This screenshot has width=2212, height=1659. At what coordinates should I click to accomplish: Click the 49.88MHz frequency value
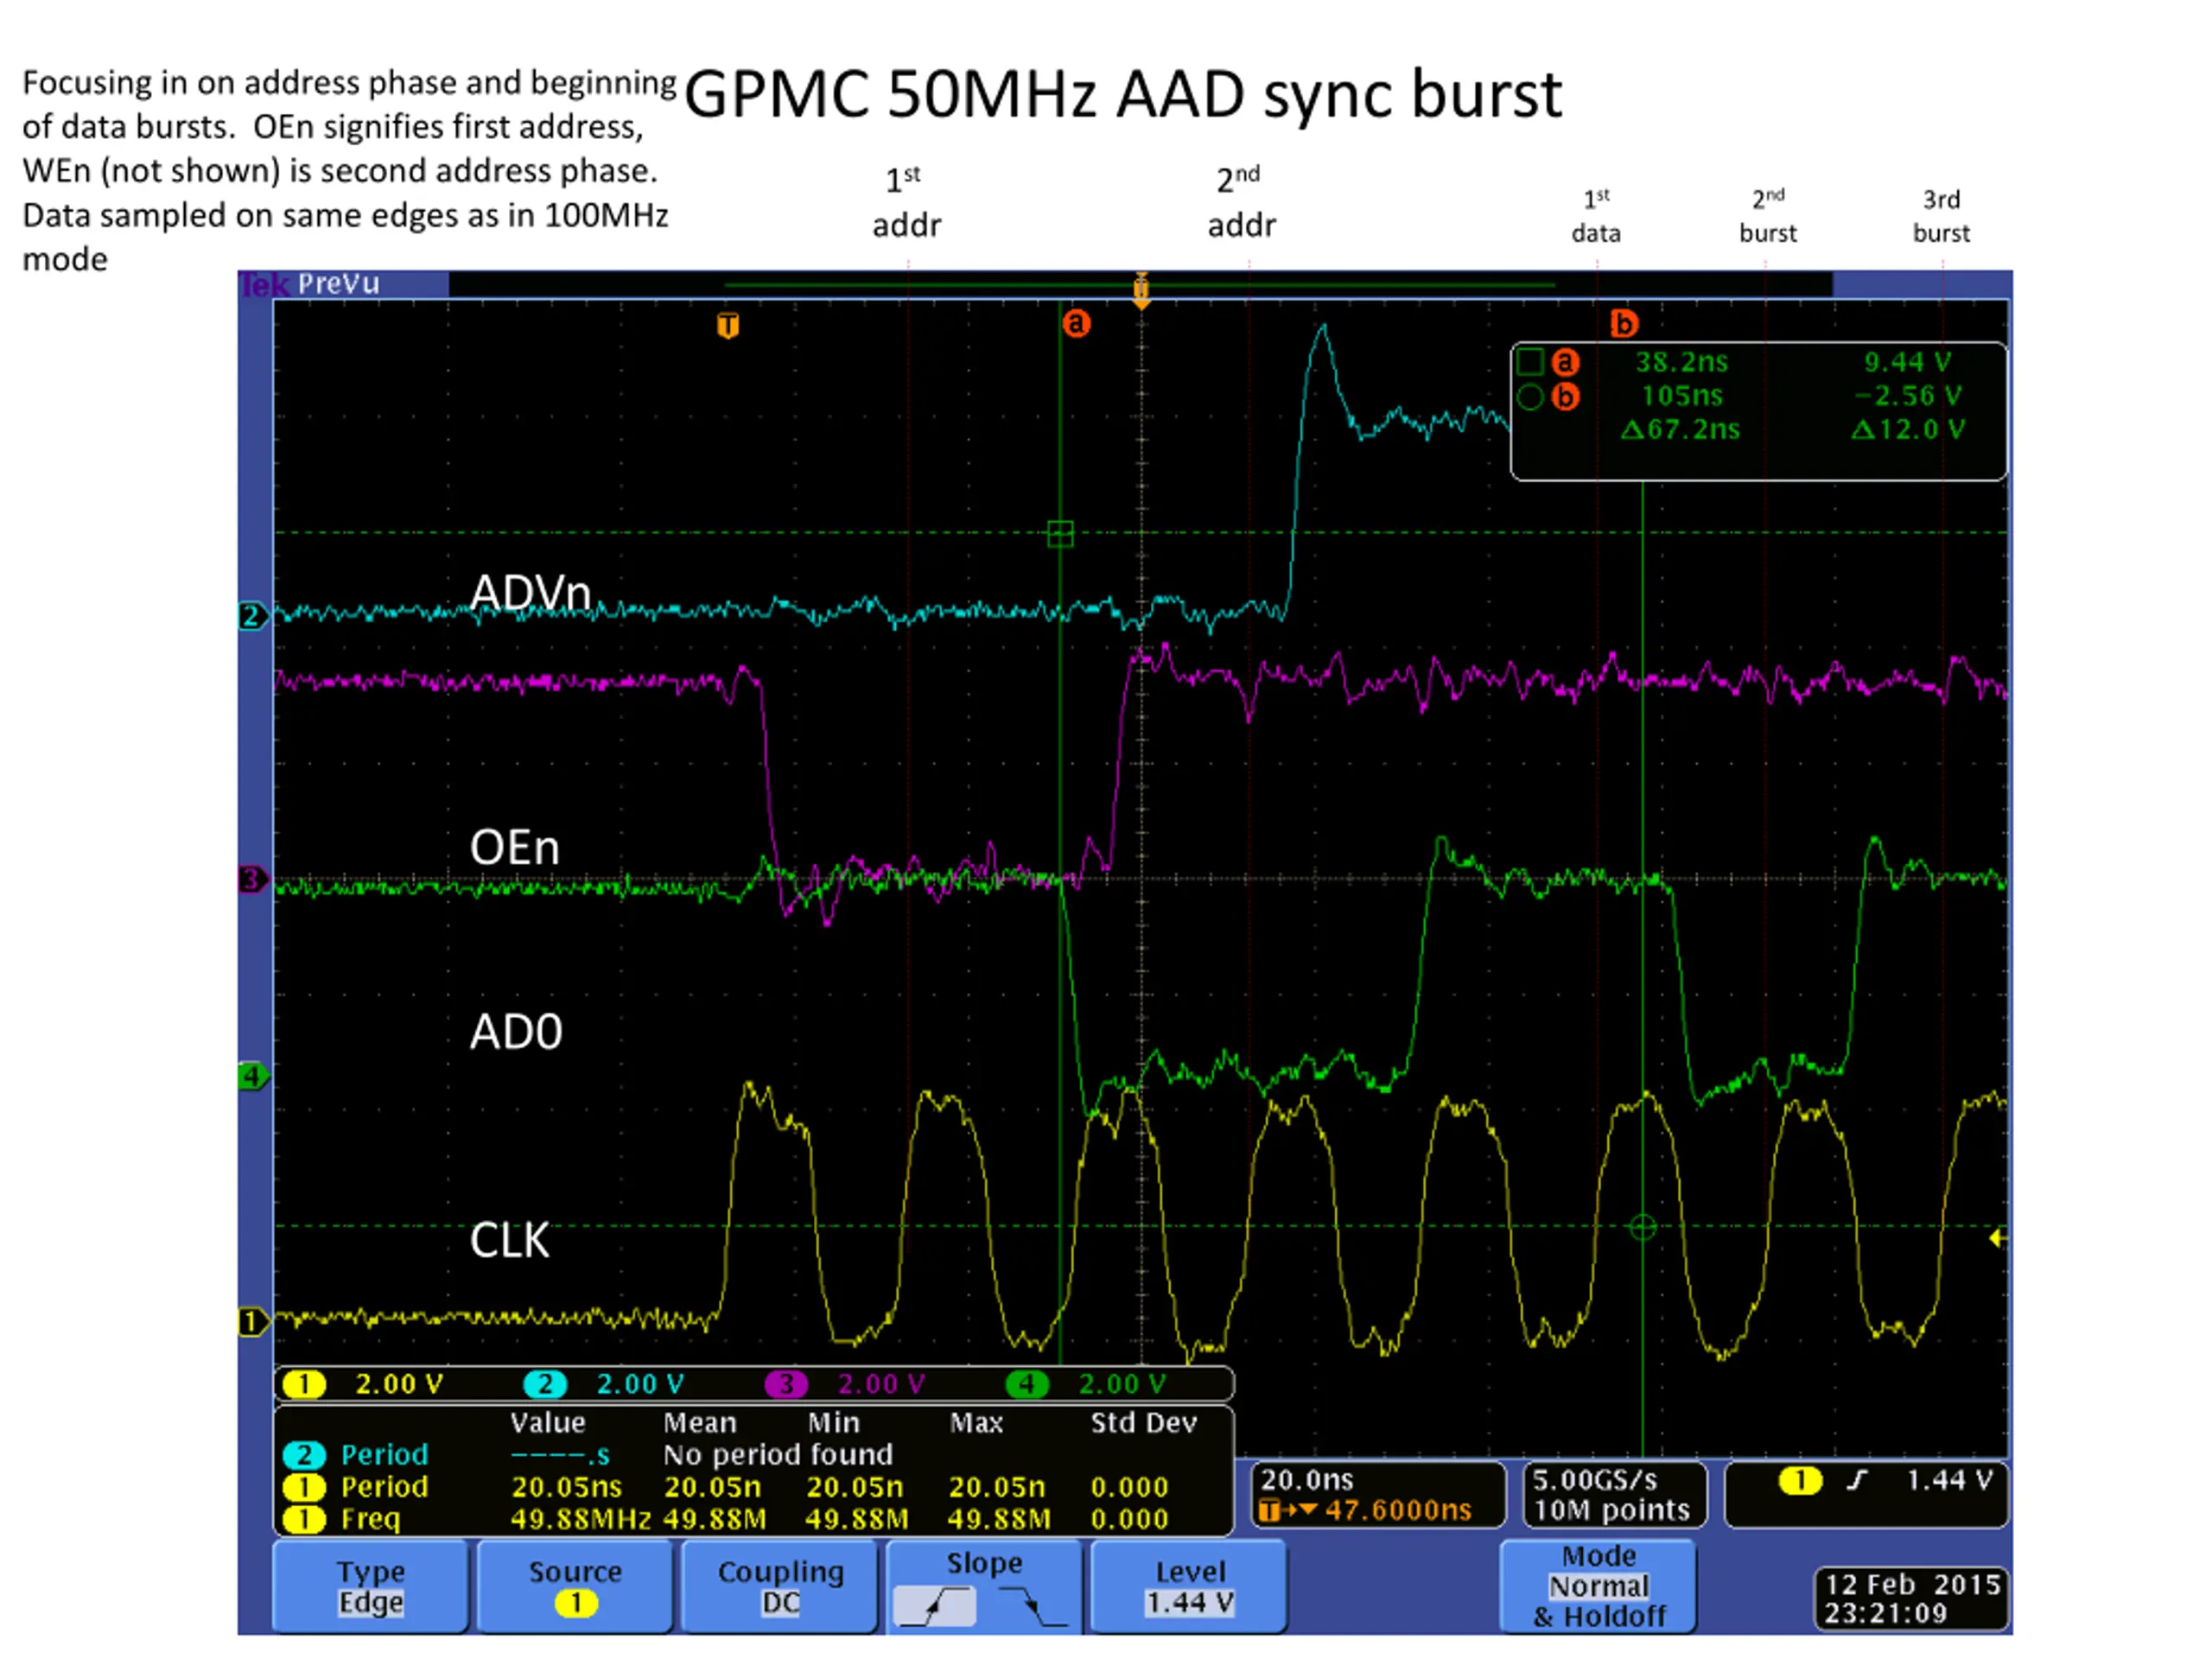(581, 1519)
